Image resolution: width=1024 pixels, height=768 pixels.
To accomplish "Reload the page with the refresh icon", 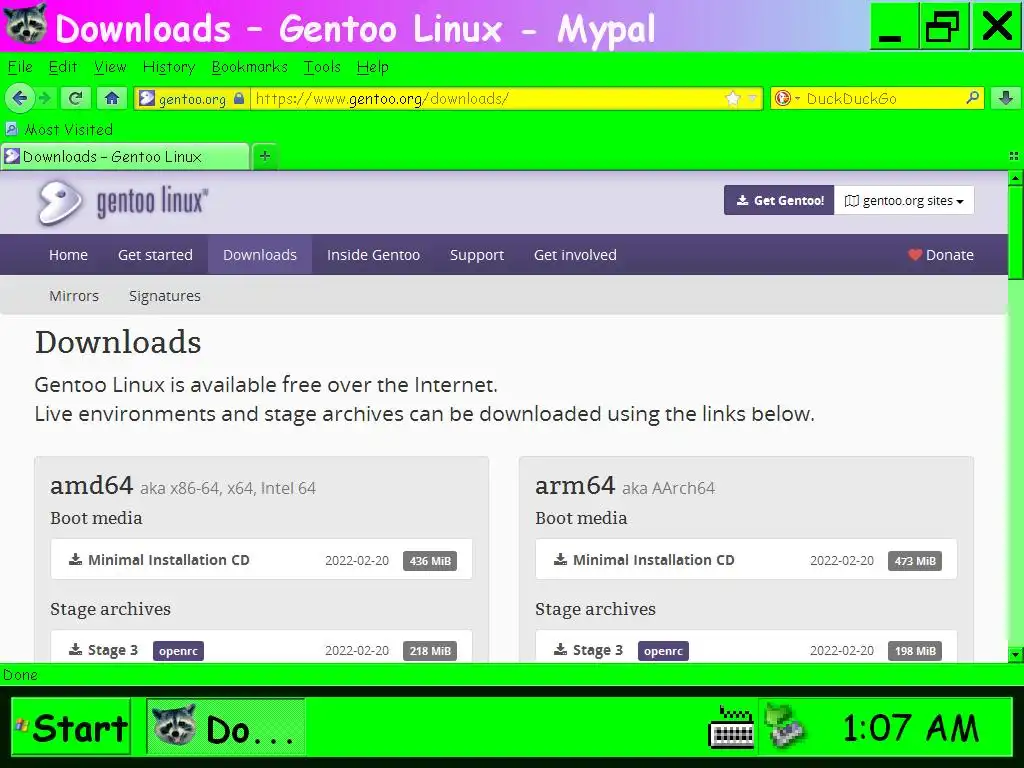I will tap(75, 99).
